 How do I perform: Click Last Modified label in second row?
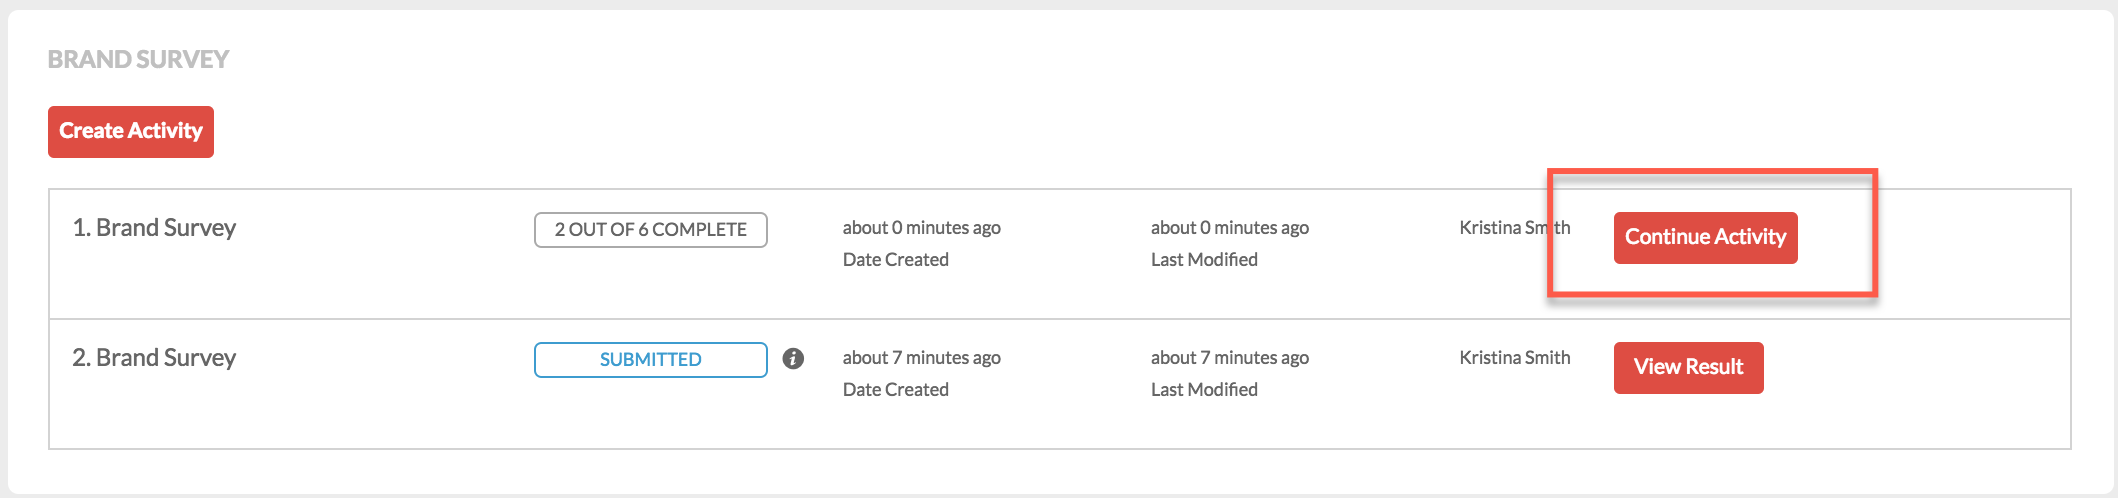click(x=1204, y=390)
